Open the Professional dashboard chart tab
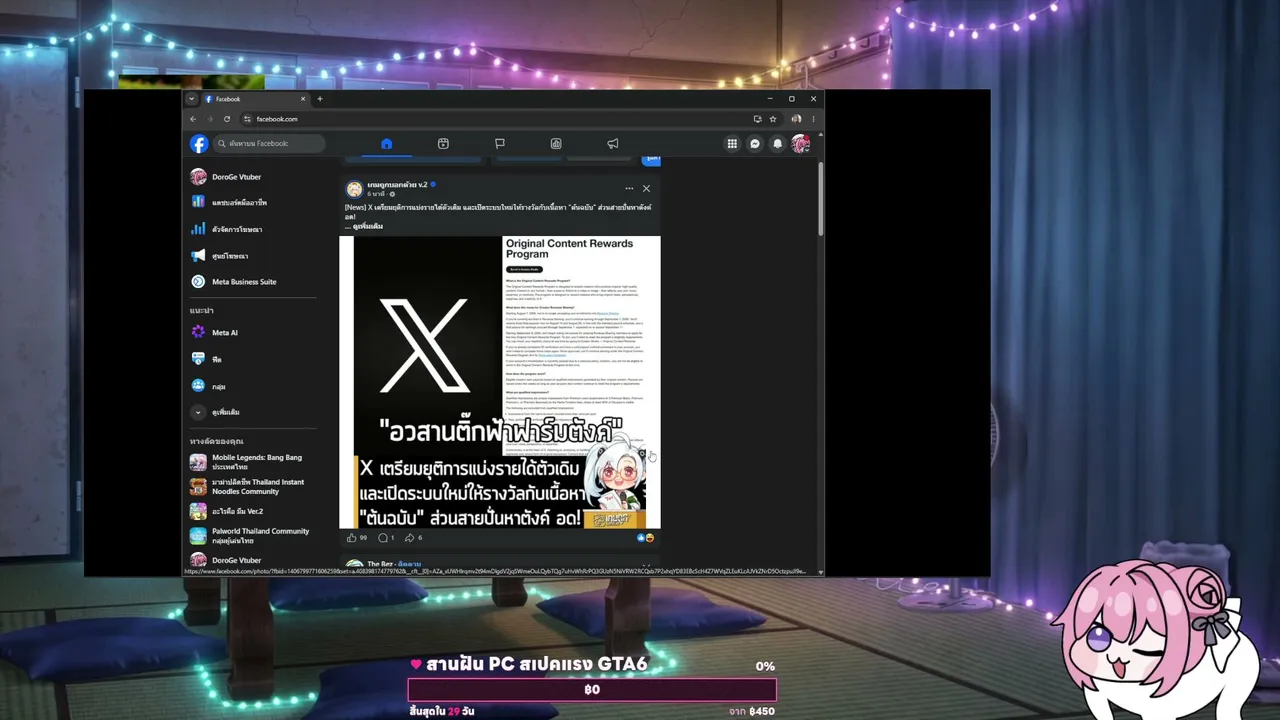Image resolution: width=1280 pixels, height=720 pixels. [x=556, y=144]
